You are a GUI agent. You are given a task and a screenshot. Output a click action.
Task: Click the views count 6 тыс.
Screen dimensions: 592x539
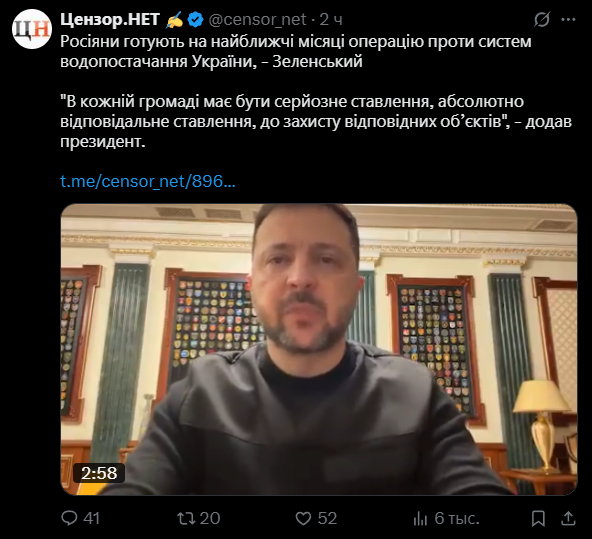point(457,518)
